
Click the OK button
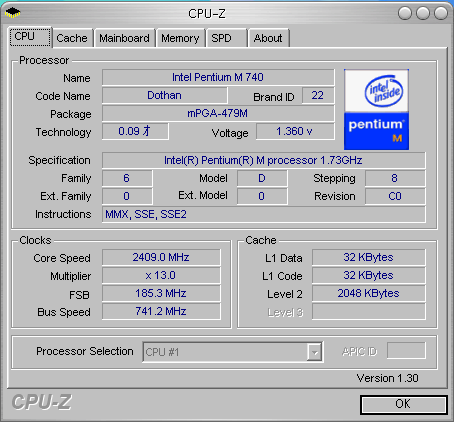404,405
